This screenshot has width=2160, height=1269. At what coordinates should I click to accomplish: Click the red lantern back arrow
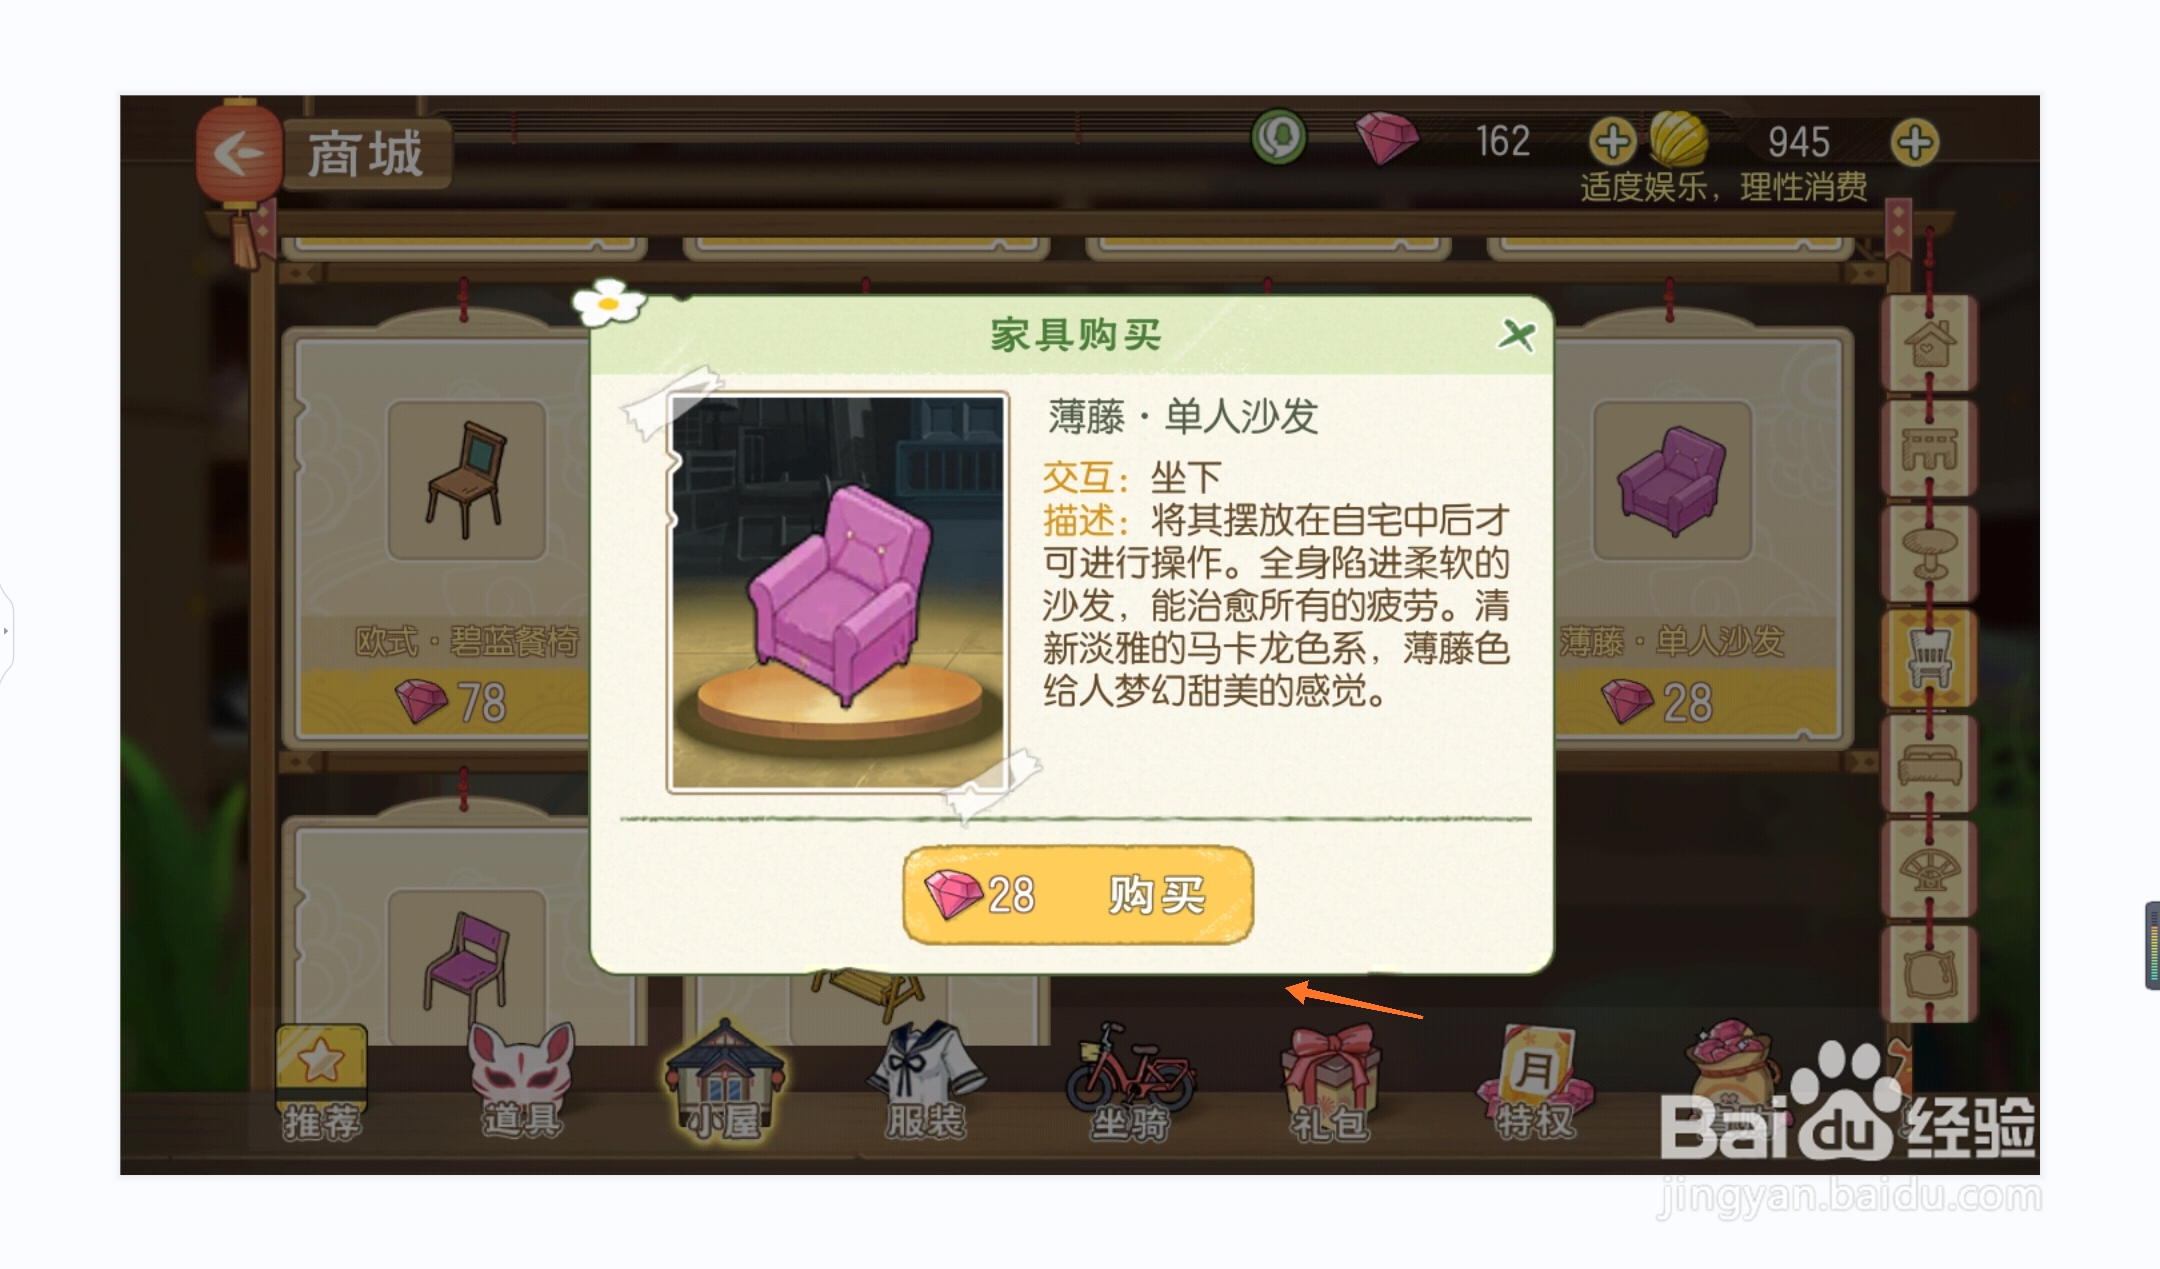pos(239,154)
